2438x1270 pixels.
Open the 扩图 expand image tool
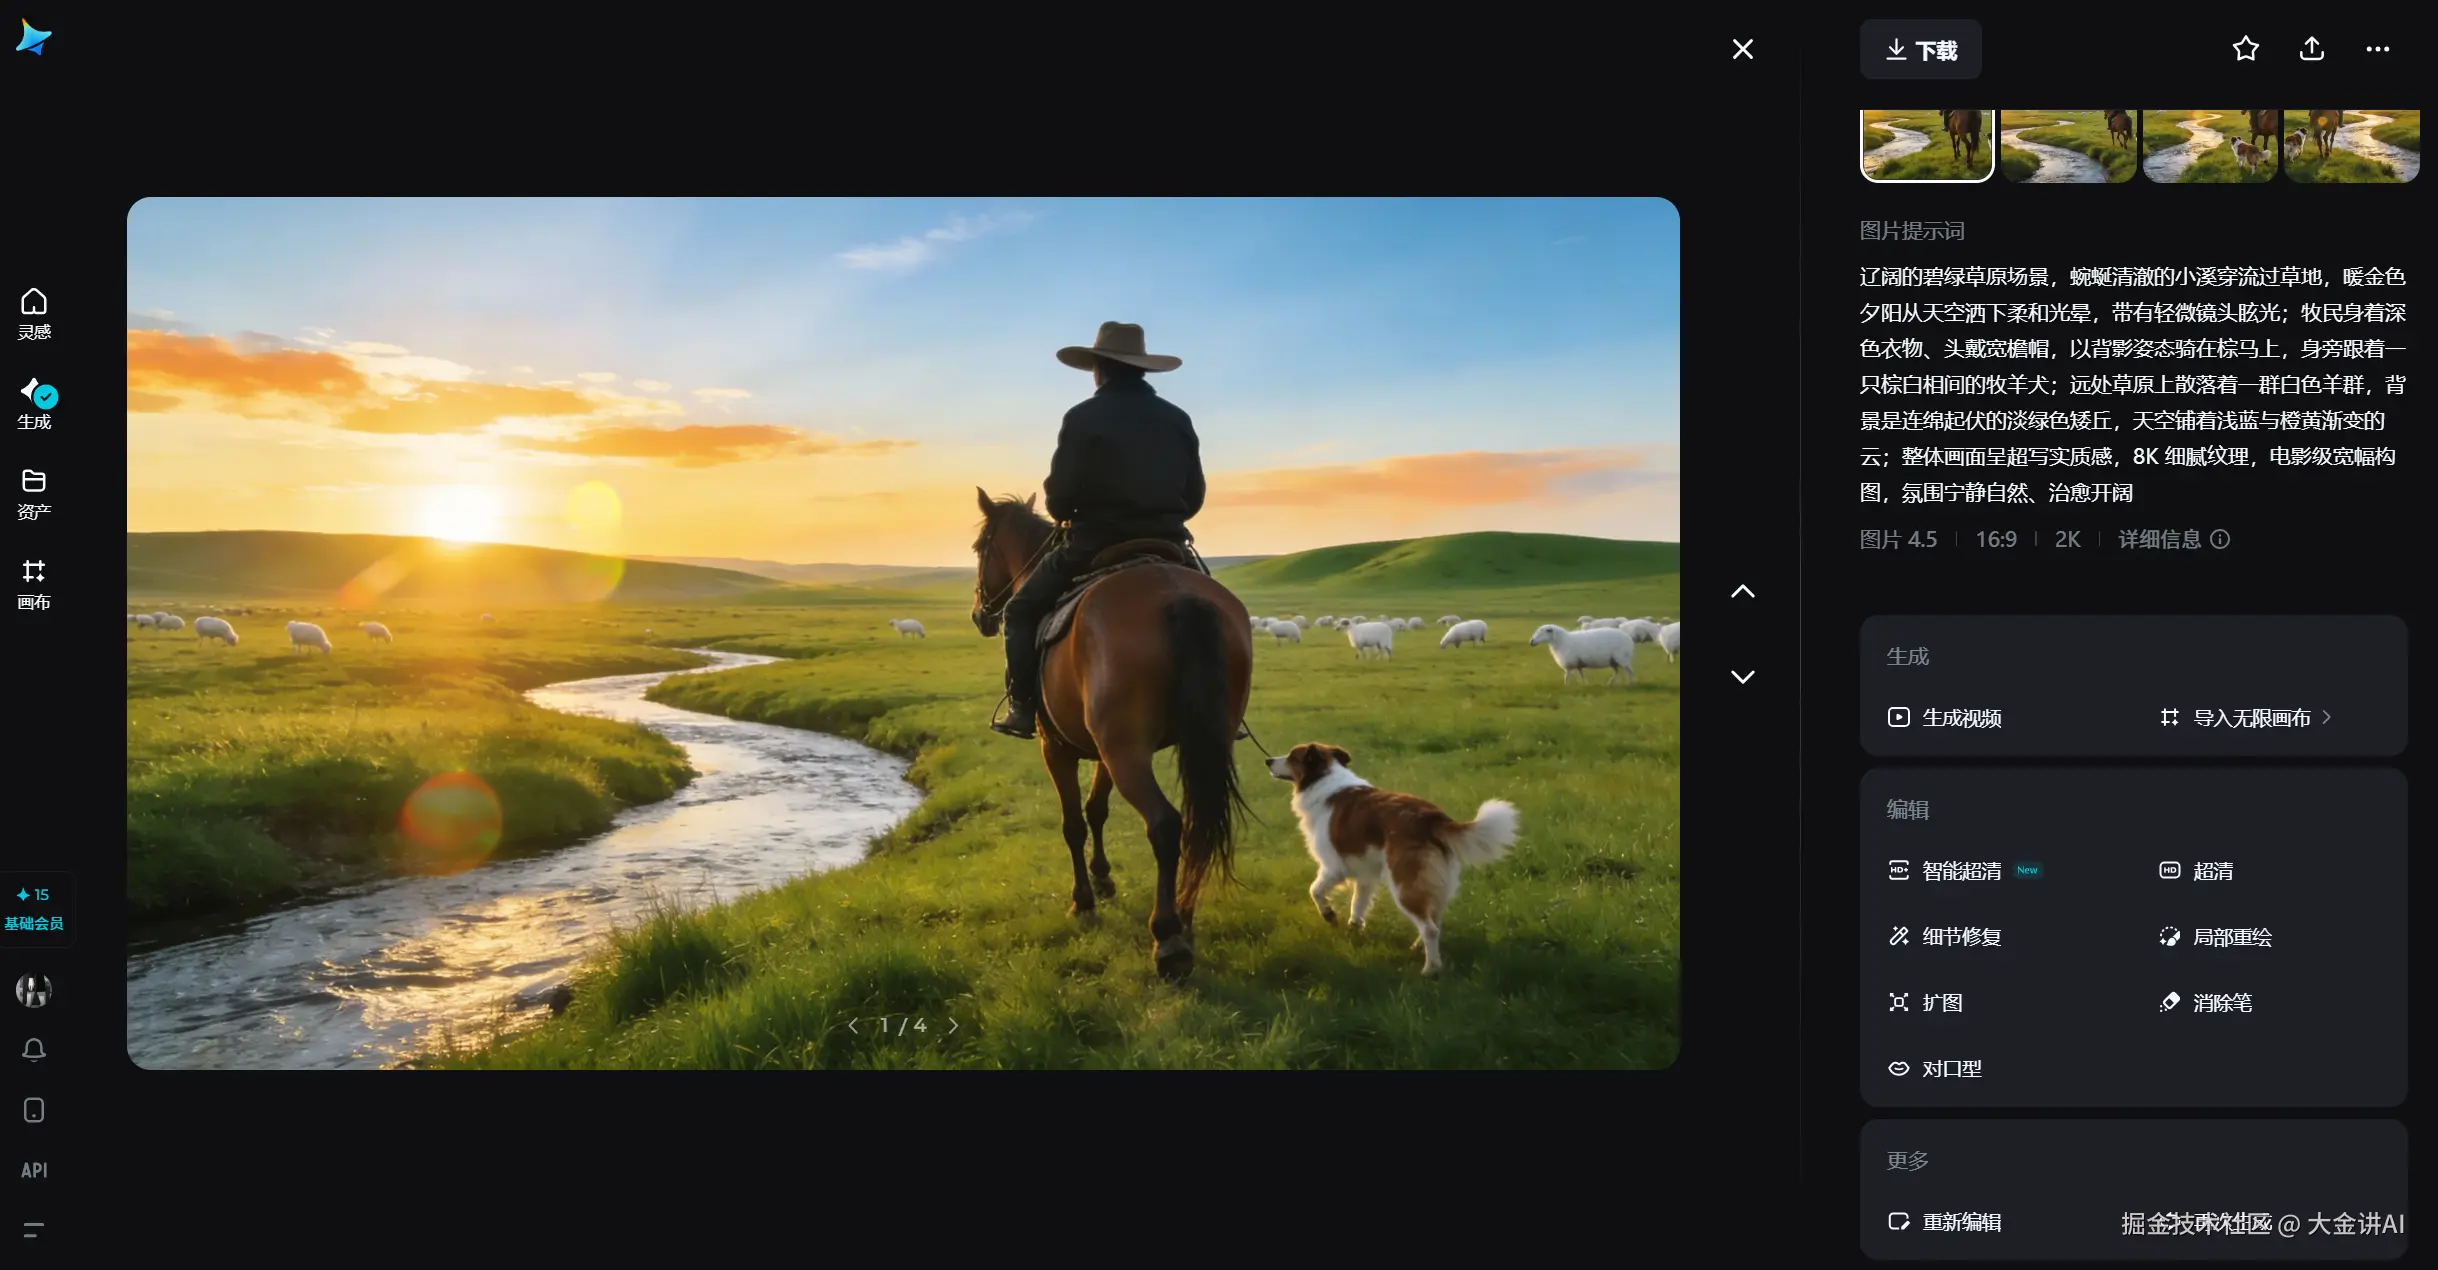1926,1002
